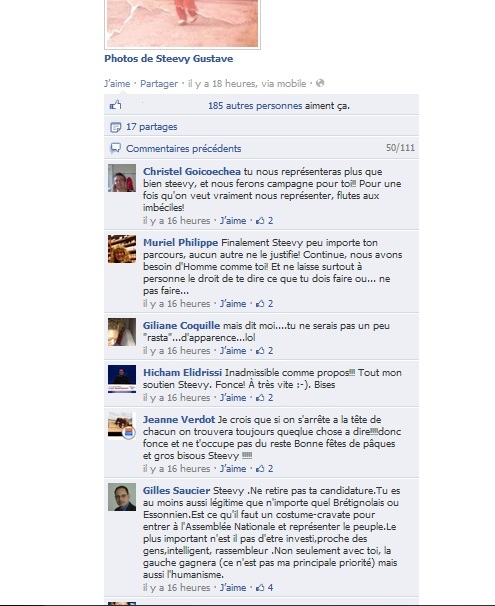Click the globe privacy icon after via mobile
This screenshot has width=495, height=606.
point(320,83)
